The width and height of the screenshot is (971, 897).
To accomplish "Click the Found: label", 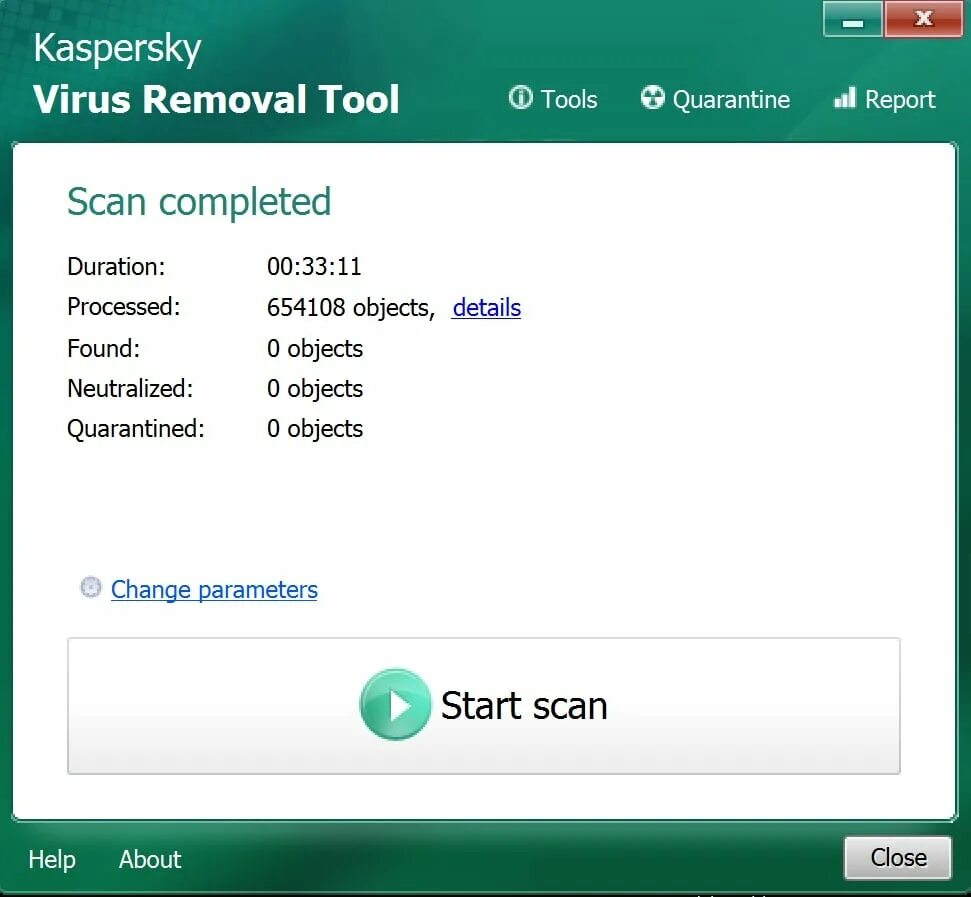I will click(x=103, y=349).
